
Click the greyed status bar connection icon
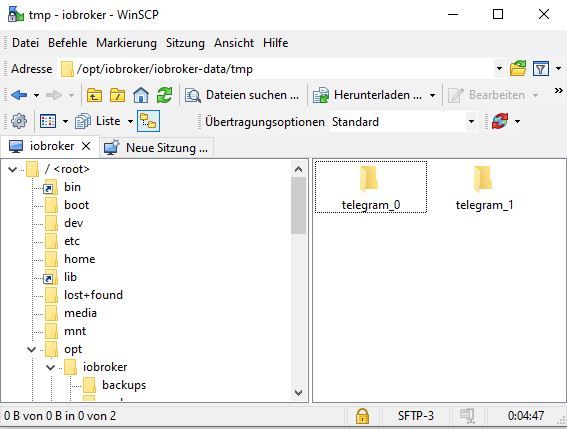(x=467, y=416)
